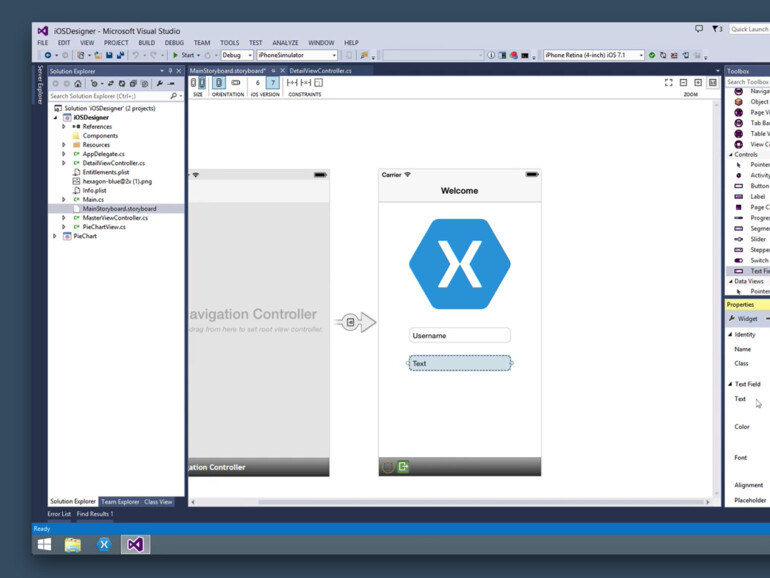The width and height of the screenshot is (770, 578).
Task: Open the ANALYZE menu
Action: pyautogui.click(x=285, y=43)
